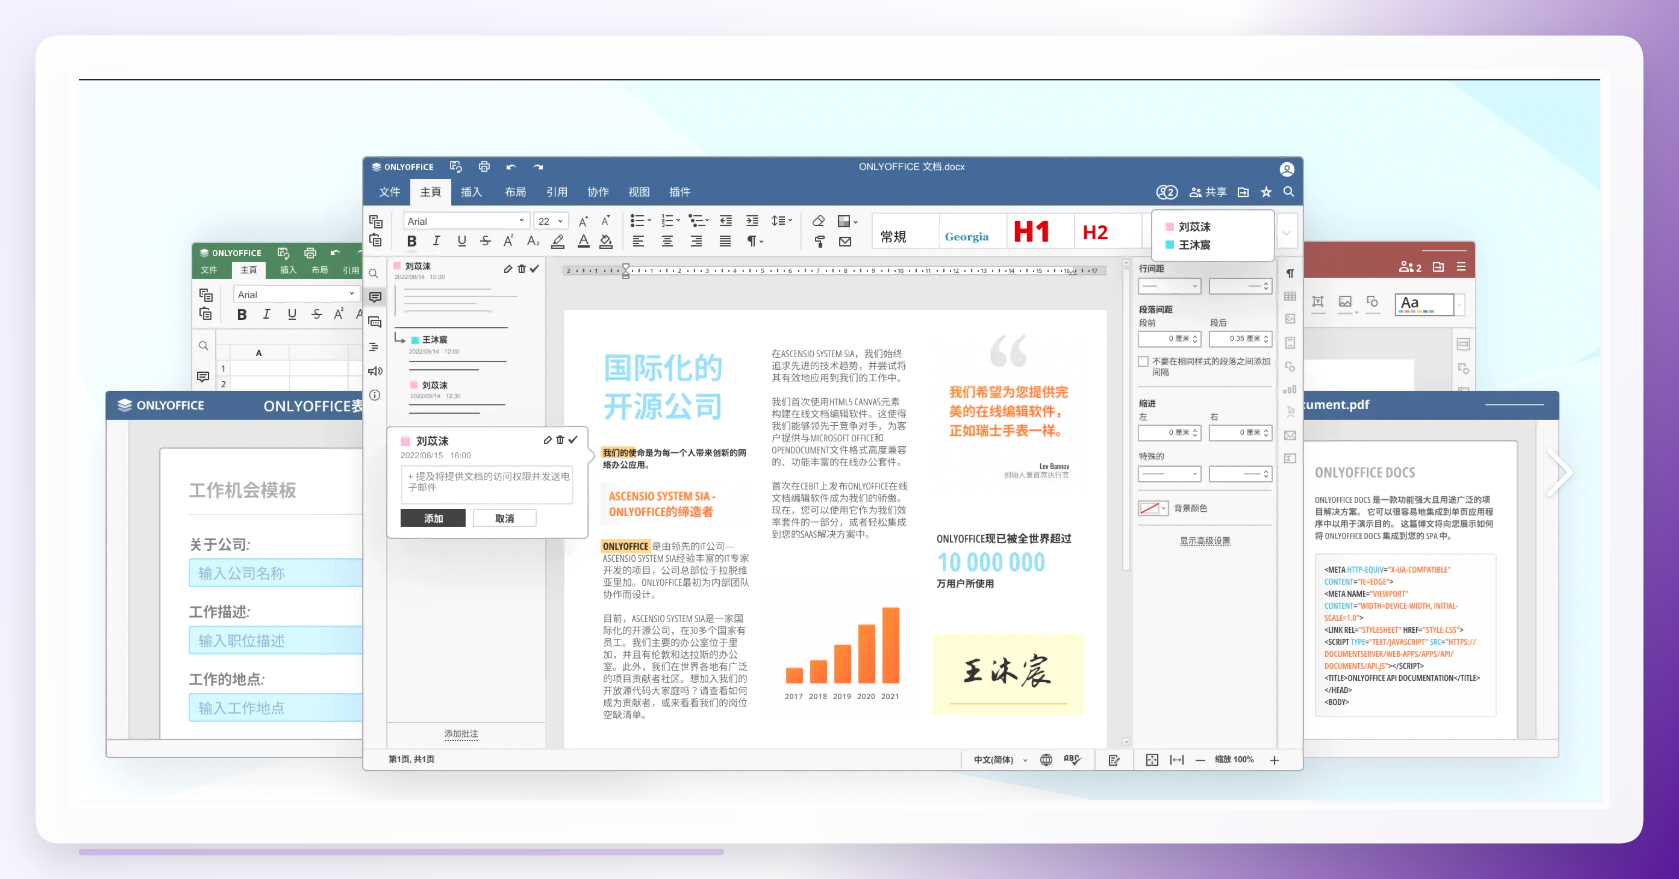Click the mail merge envelope icon in the toolbar

click(845, 241)
